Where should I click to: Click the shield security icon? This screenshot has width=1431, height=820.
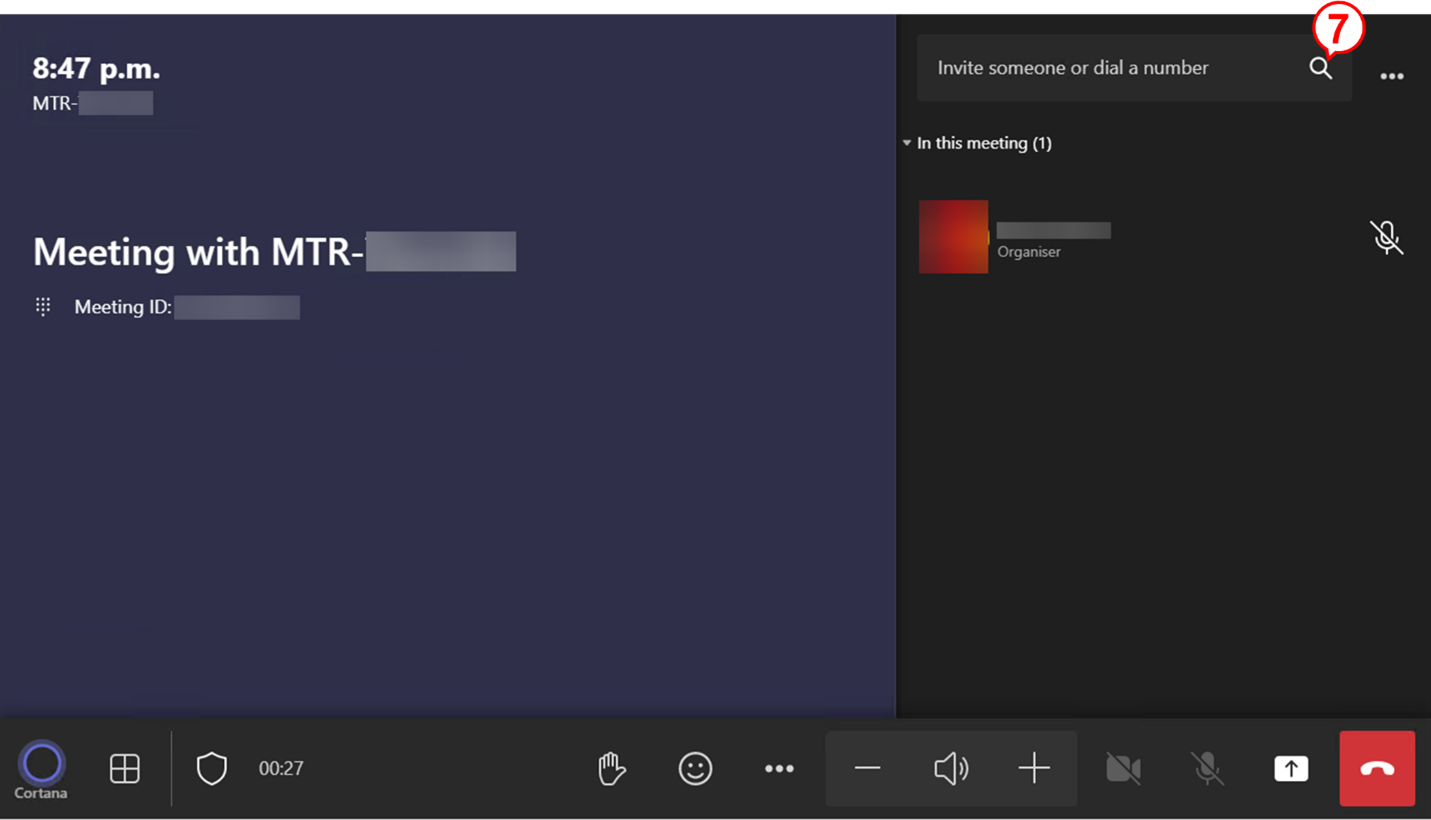click(x=211, y=768)
